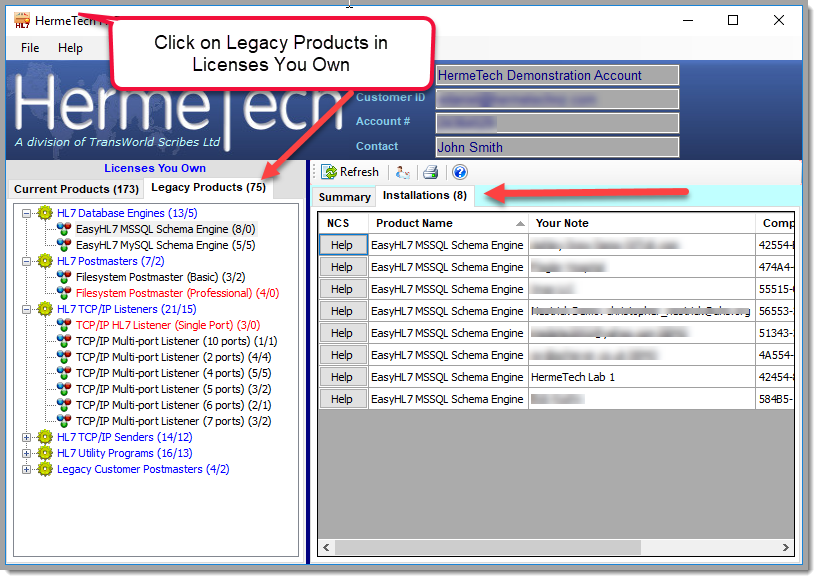
Task: Expand the HL7 TCP/IP Senders node
Action: (x=26, y=437)
